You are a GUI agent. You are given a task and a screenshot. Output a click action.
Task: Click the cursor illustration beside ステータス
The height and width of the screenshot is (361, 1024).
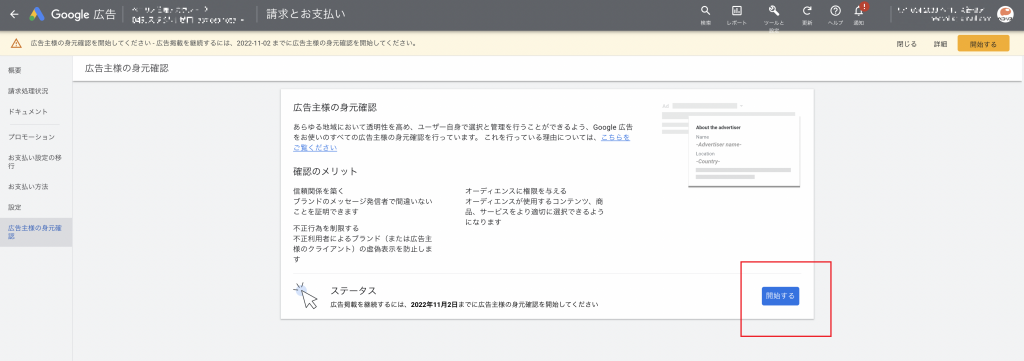click(x=305, y=295)
